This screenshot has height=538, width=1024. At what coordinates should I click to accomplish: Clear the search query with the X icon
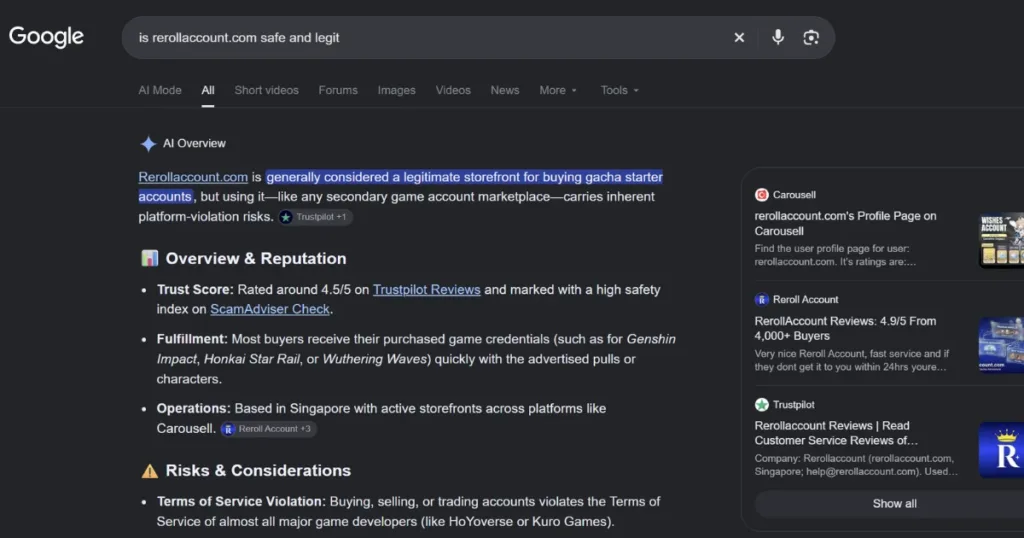tap(739, 38)
